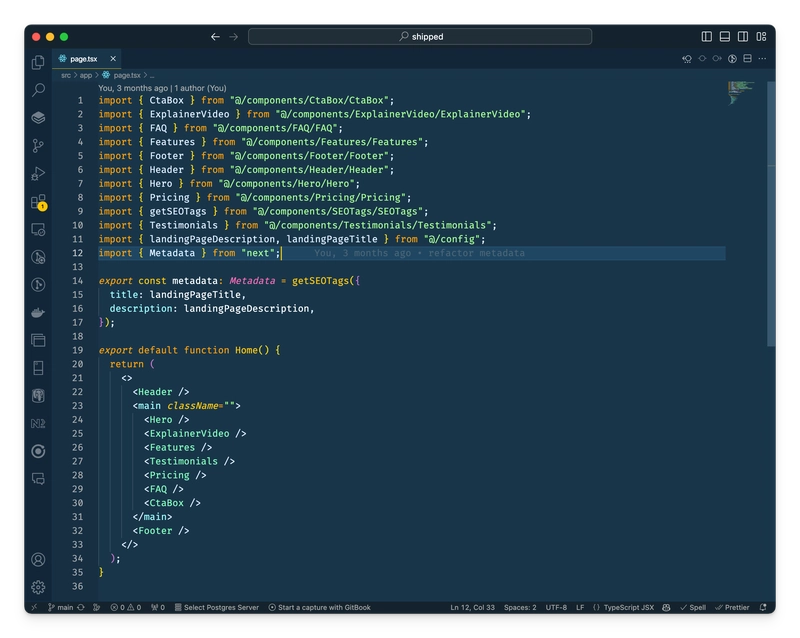Open the N2 icon in activity bar

[38, 424]
